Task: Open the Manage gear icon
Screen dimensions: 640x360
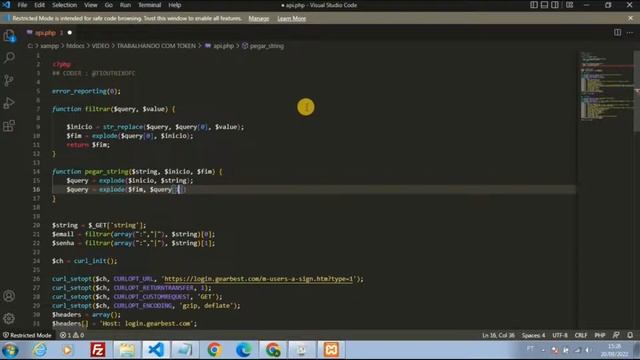Action: click(9, 318)
